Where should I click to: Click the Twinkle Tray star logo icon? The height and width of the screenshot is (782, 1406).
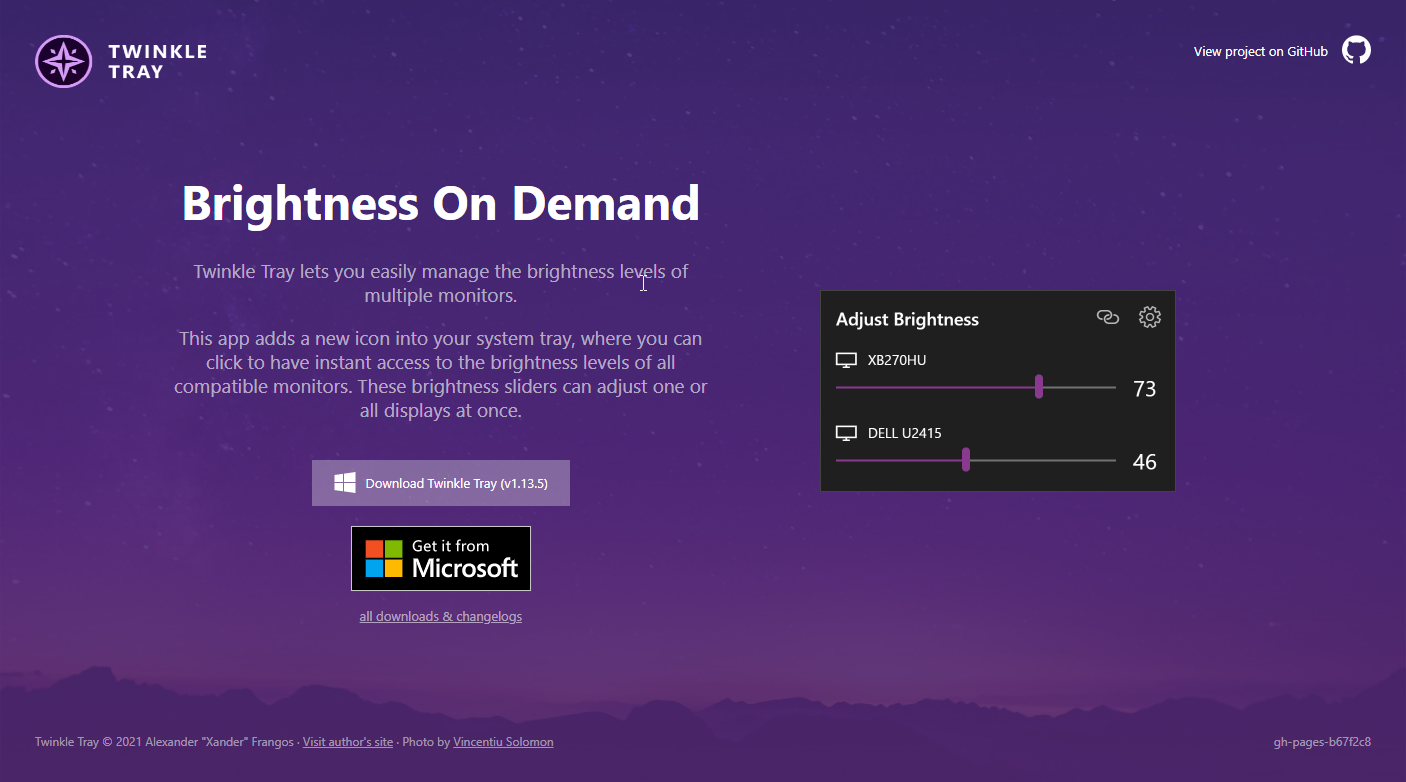(x=63, y=61)
